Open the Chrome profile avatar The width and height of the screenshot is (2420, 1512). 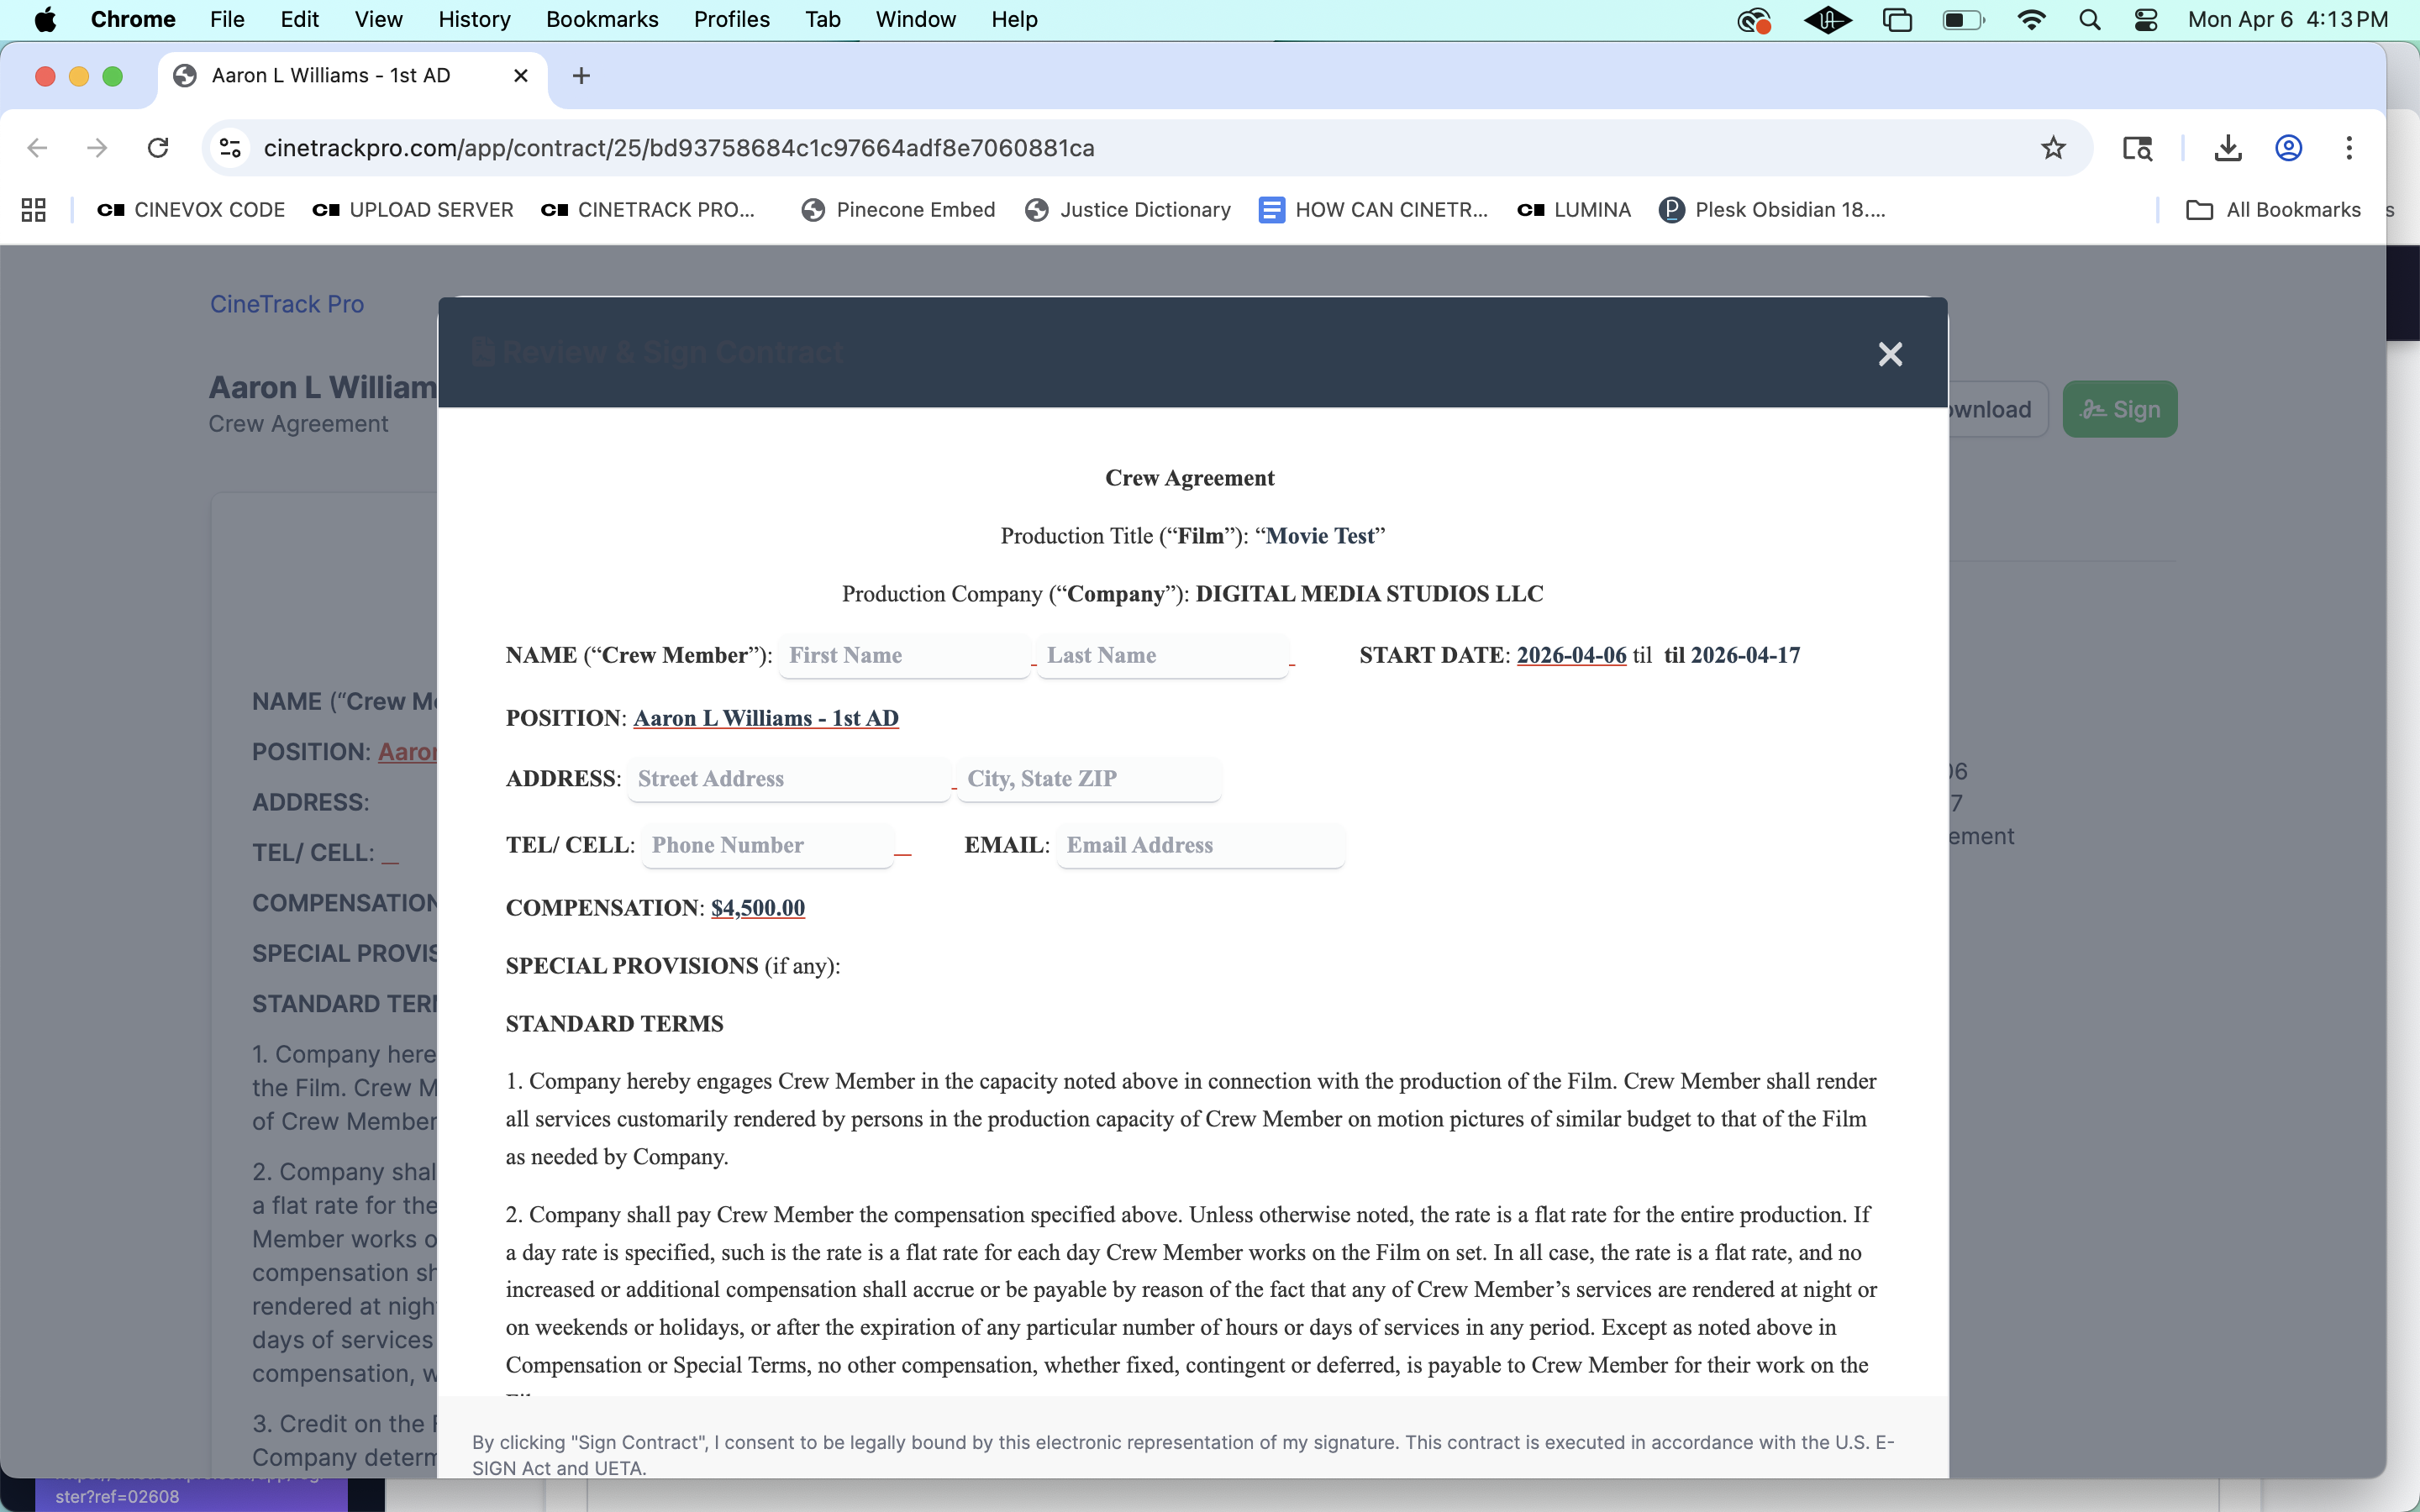point(2288,147)
